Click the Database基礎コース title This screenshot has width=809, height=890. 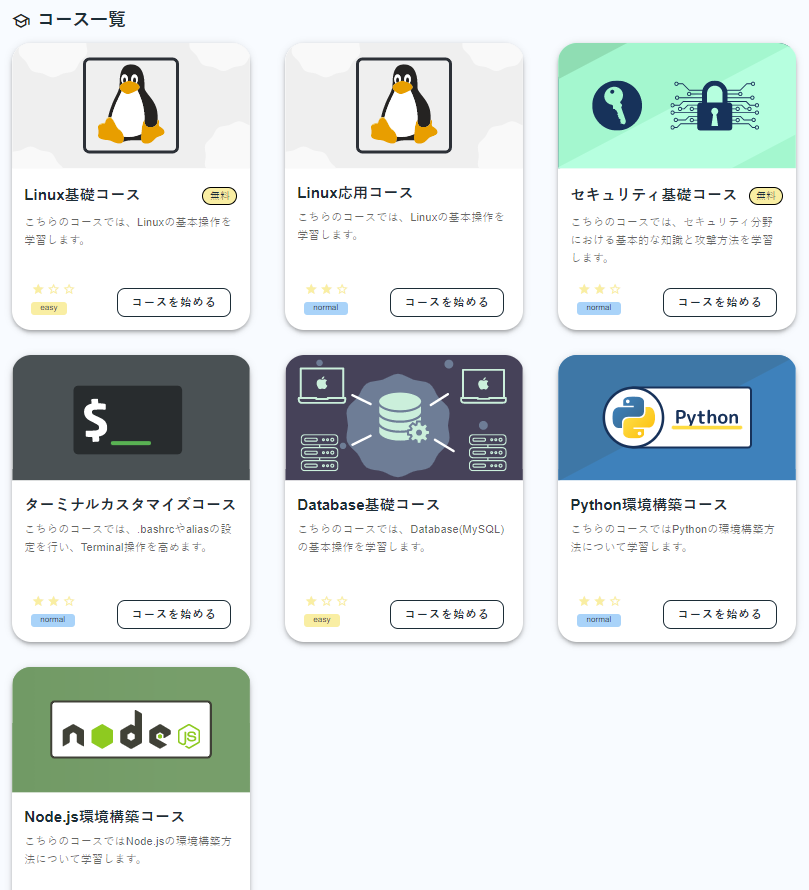coord(369,505)
